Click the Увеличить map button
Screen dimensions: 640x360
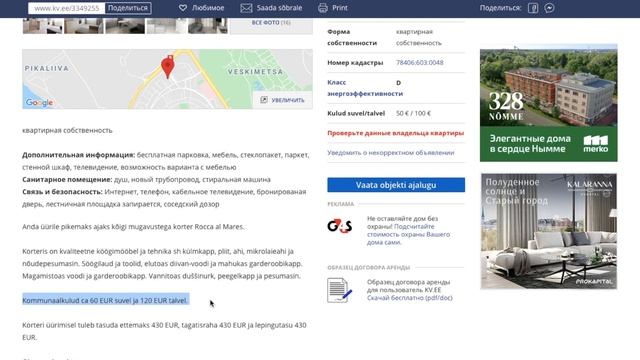[282, 100]
